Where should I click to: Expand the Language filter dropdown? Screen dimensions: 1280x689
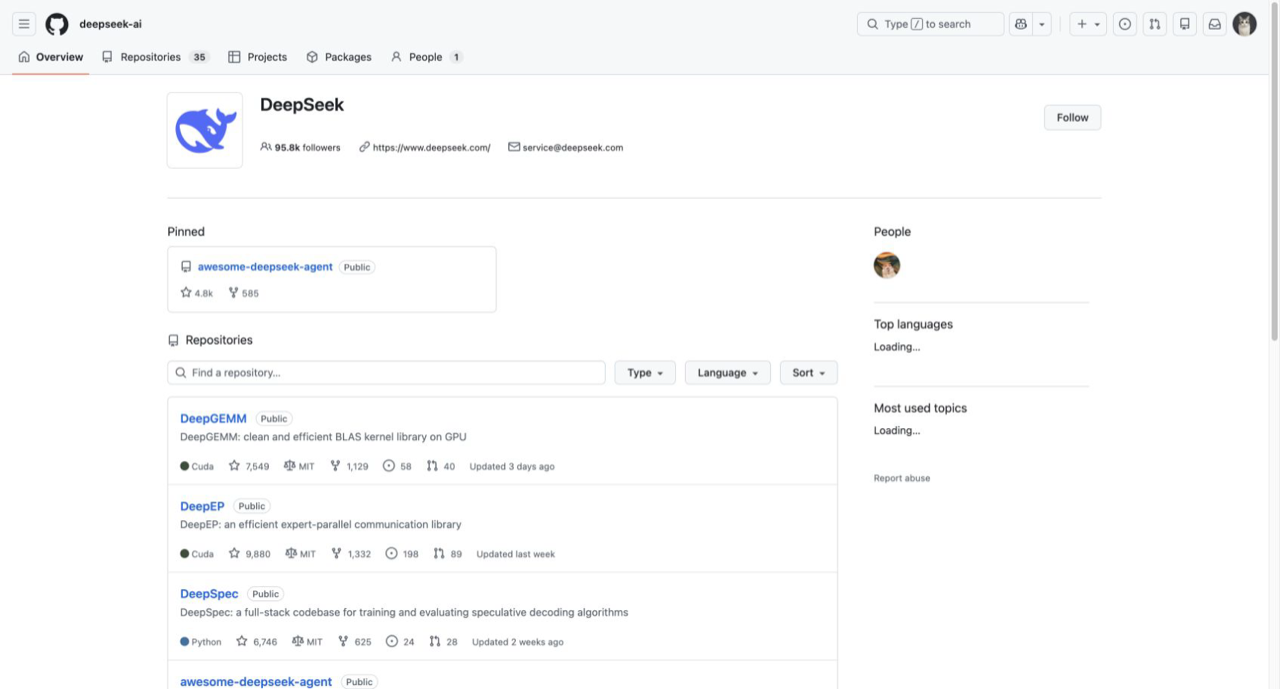pos(727,372)
